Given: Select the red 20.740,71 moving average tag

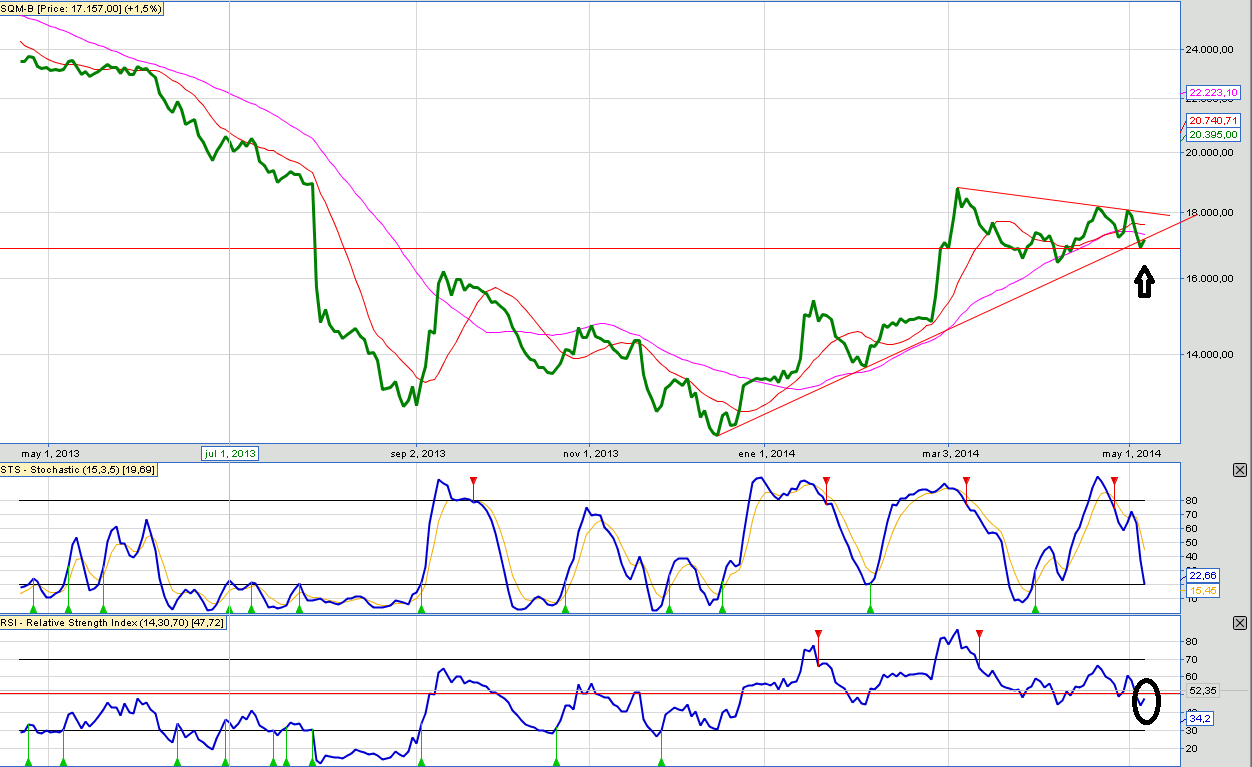Looking at the screenshot, I should [1213, 120].
